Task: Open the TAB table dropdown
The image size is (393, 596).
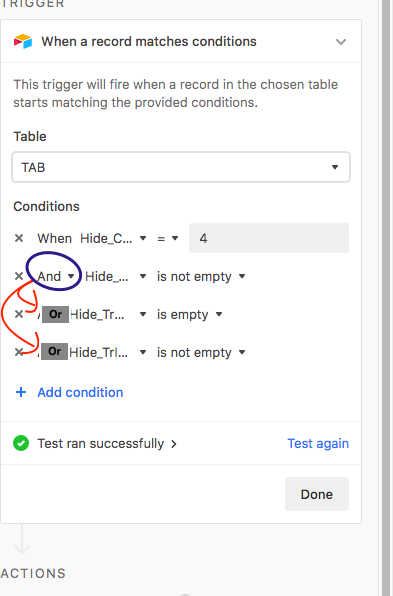Action: tap(181, 167)
